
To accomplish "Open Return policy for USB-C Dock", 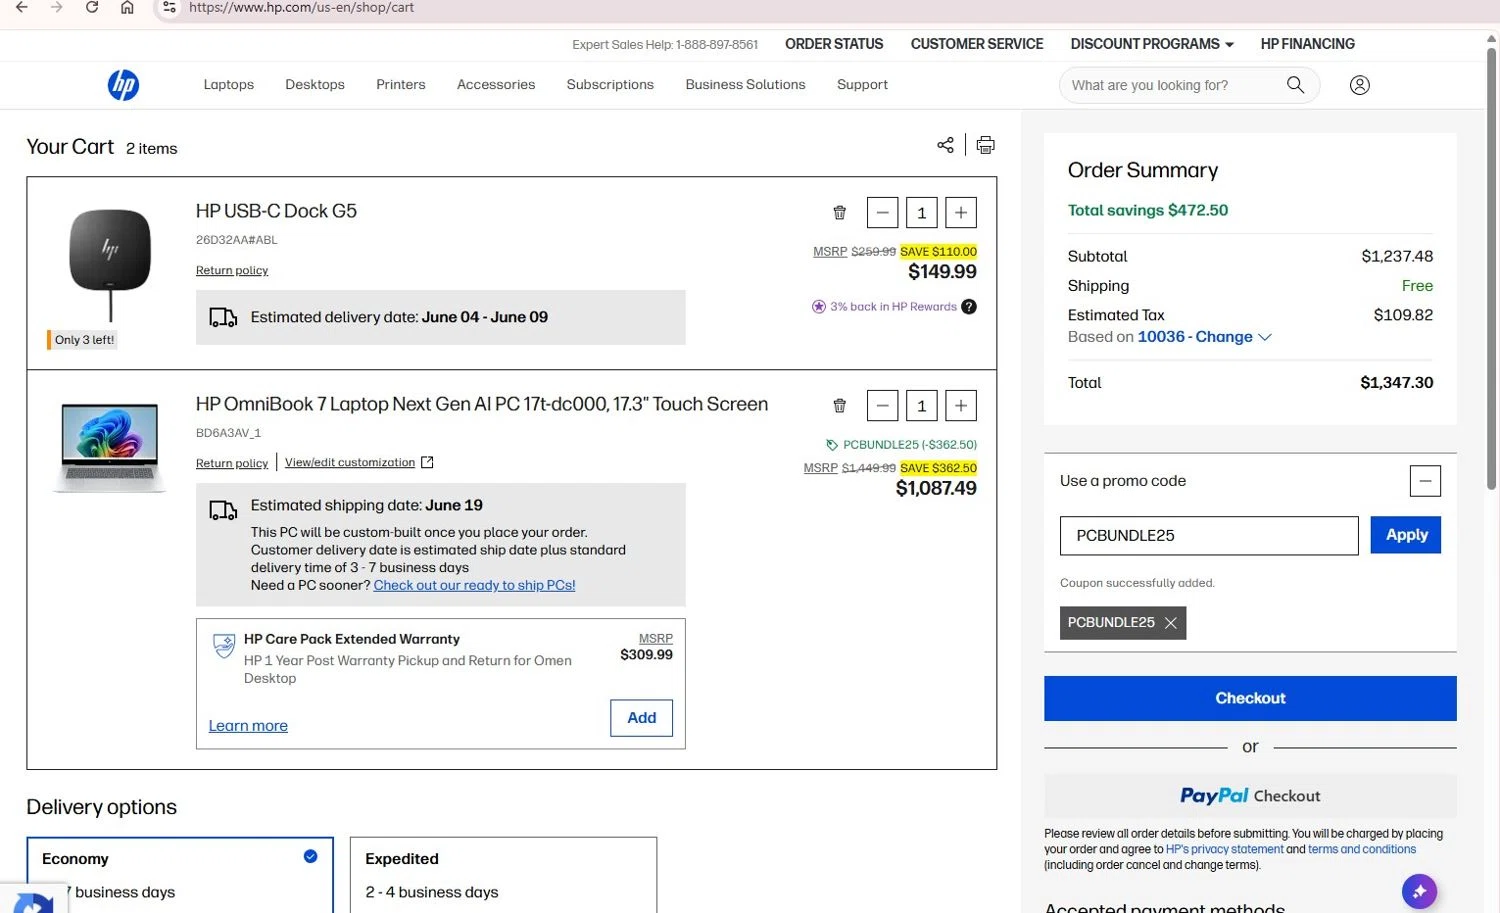I will pyautogui.click(x=232, y=270).
